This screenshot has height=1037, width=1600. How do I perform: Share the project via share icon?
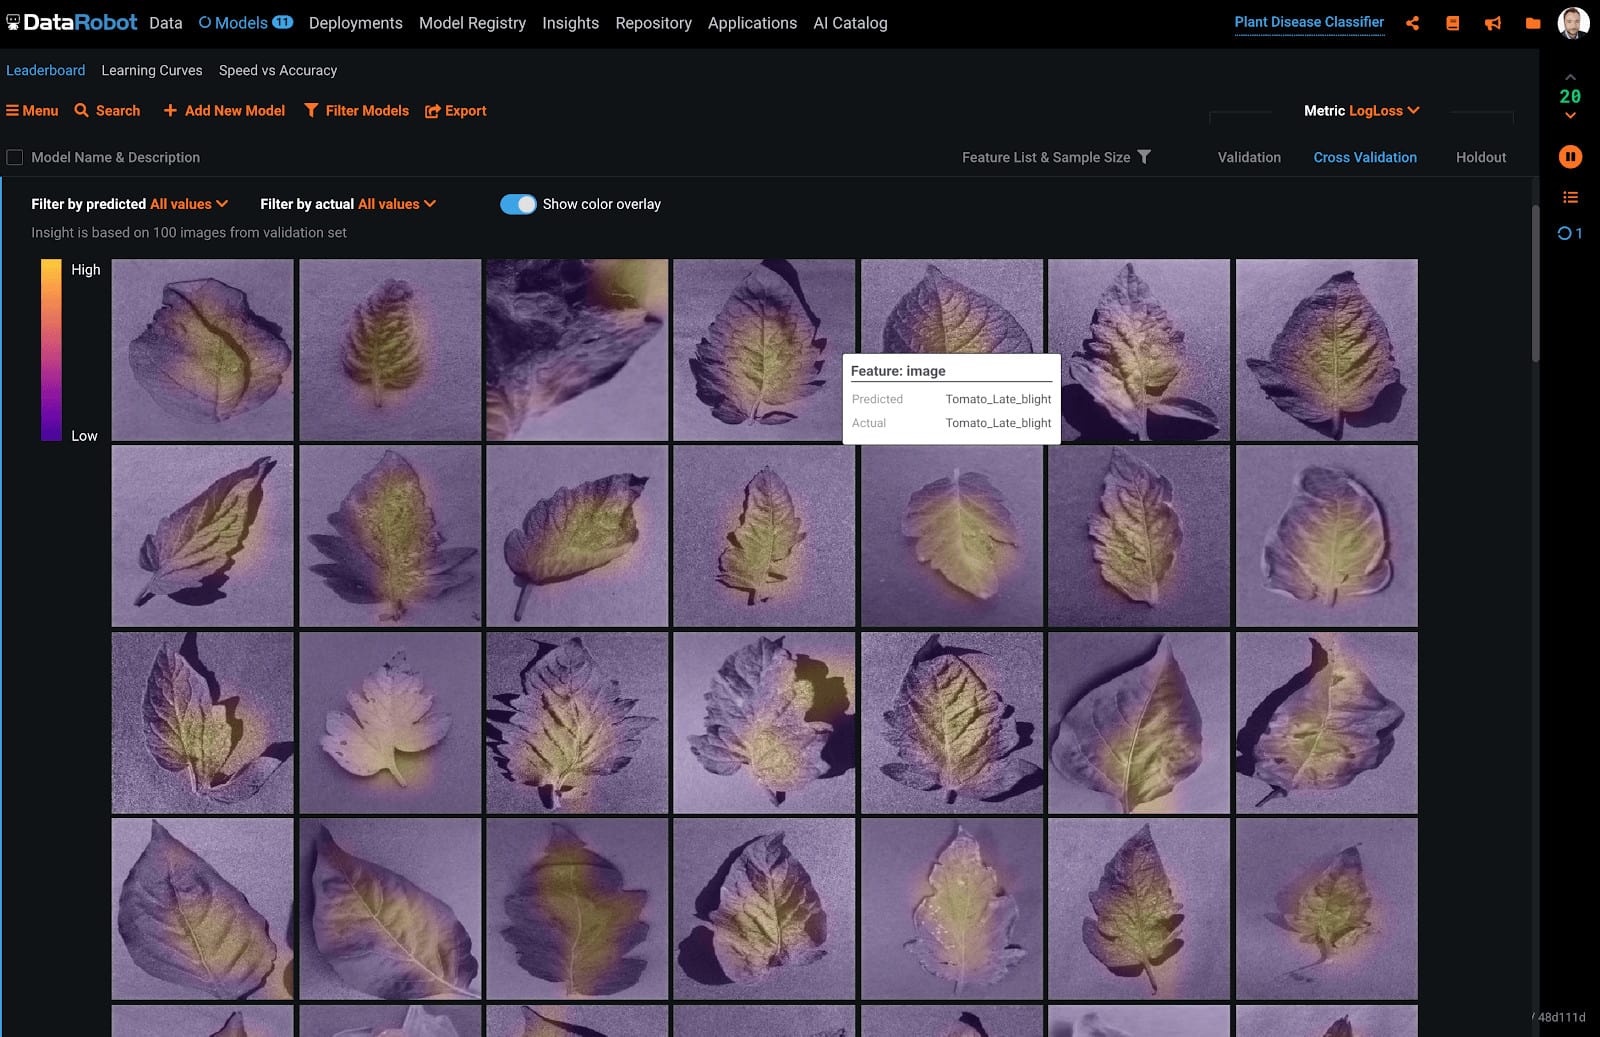(x=1412, y=23)
